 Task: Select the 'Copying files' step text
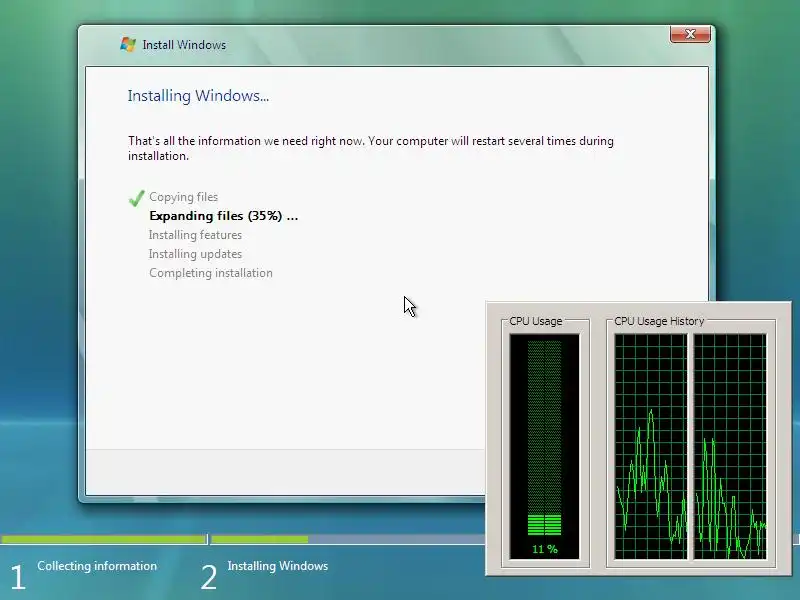183,197
